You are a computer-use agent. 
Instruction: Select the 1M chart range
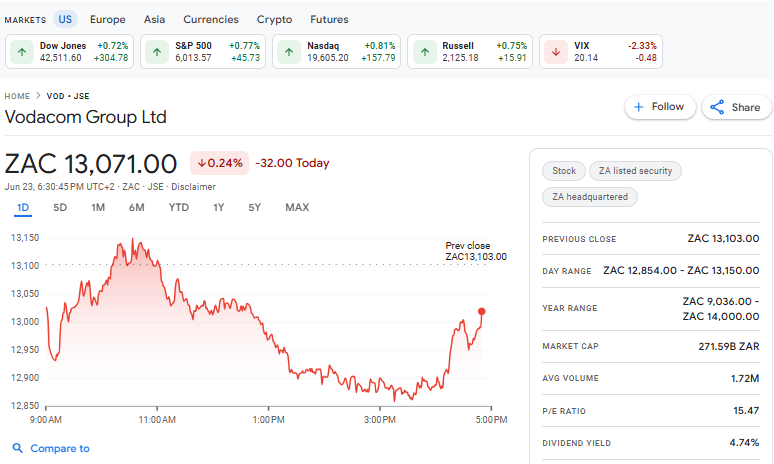click(98, 207)
